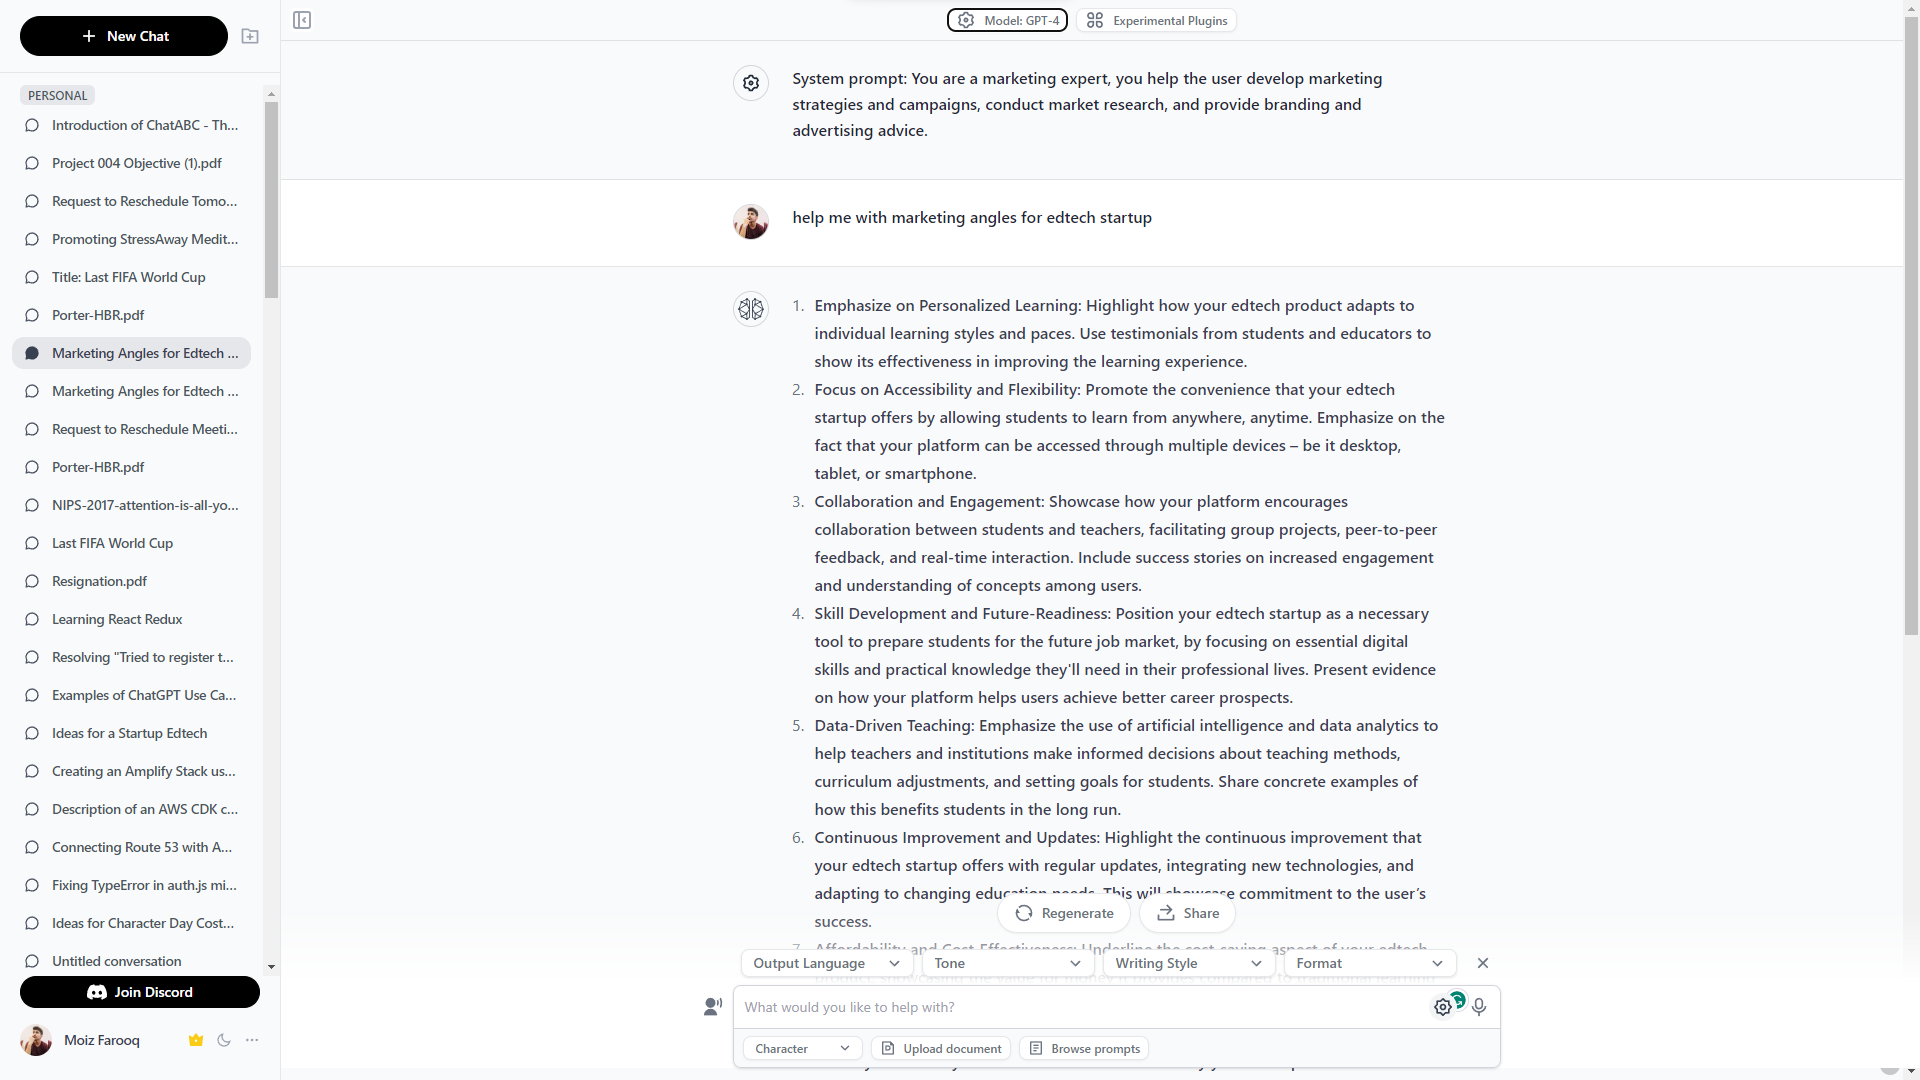Viewport: 1920px width, 1080px height.
Task: Click the Regenerate response option
Action: pos(1064,913)
